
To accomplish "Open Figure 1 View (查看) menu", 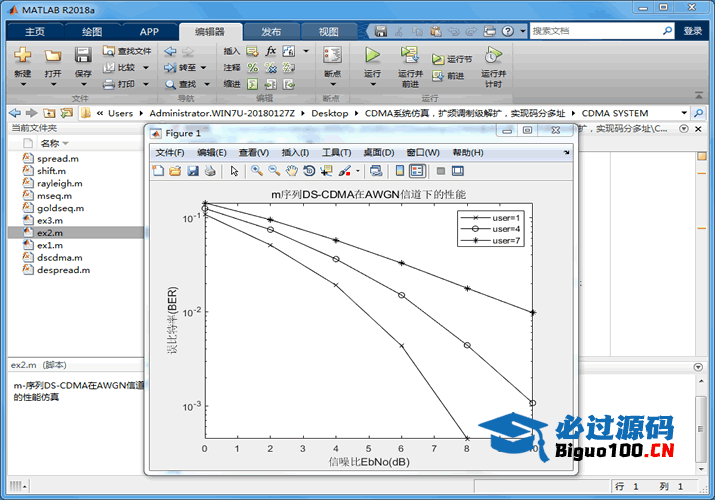I will pyautogui.click(x=254, y=153).
